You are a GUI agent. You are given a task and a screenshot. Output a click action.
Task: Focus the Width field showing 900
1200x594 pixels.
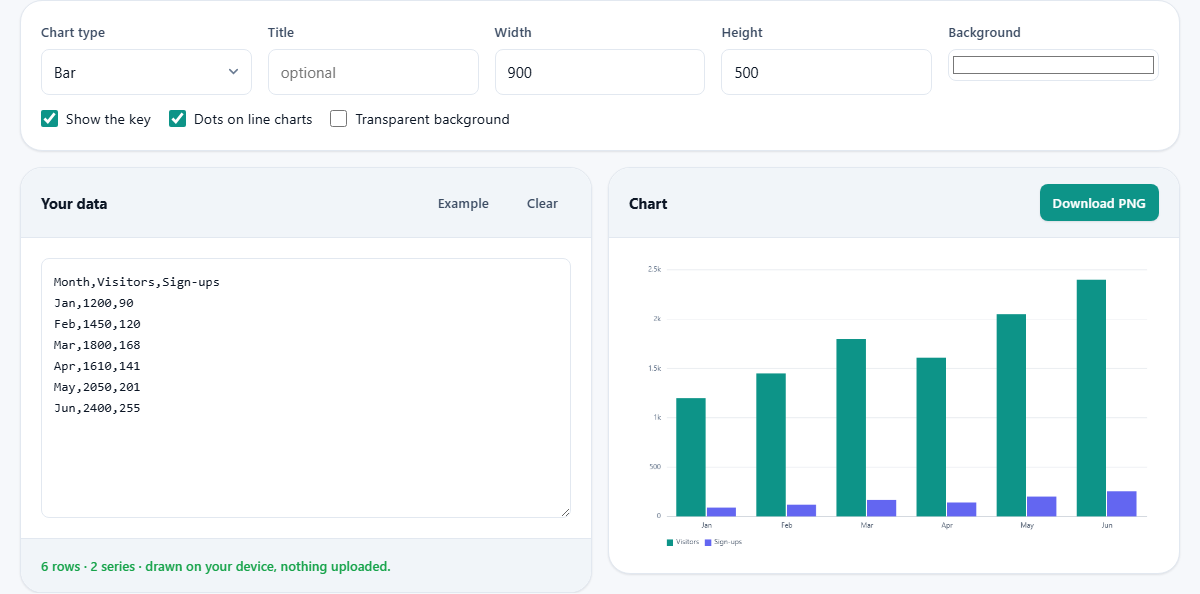[x=600, y=72]
